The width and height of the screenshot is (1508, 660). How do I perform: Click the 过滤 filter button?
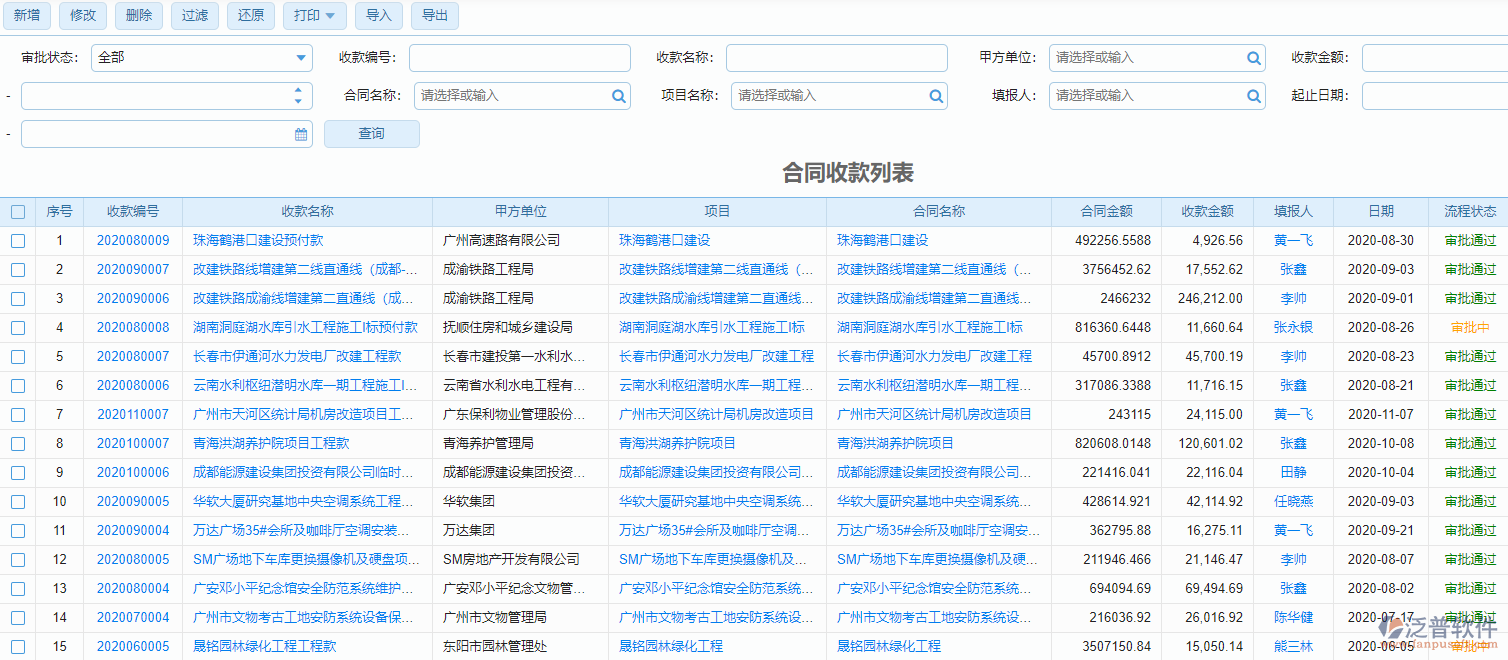194,16
